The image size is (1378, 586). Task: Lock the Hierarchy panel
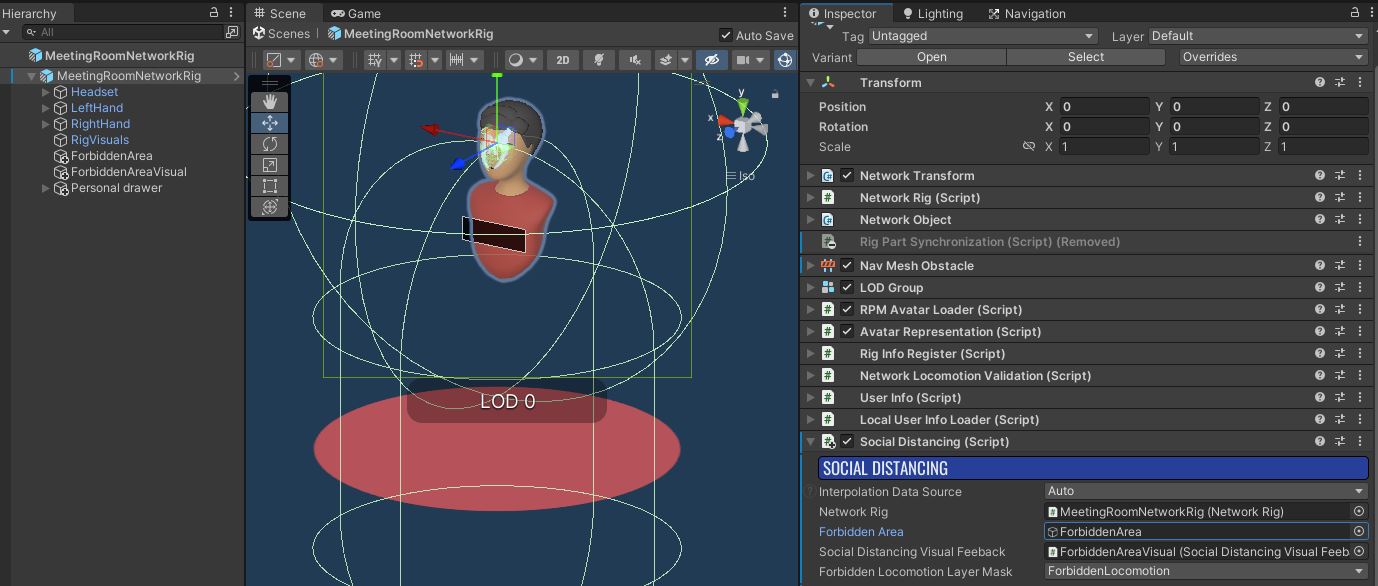[214, 13]
